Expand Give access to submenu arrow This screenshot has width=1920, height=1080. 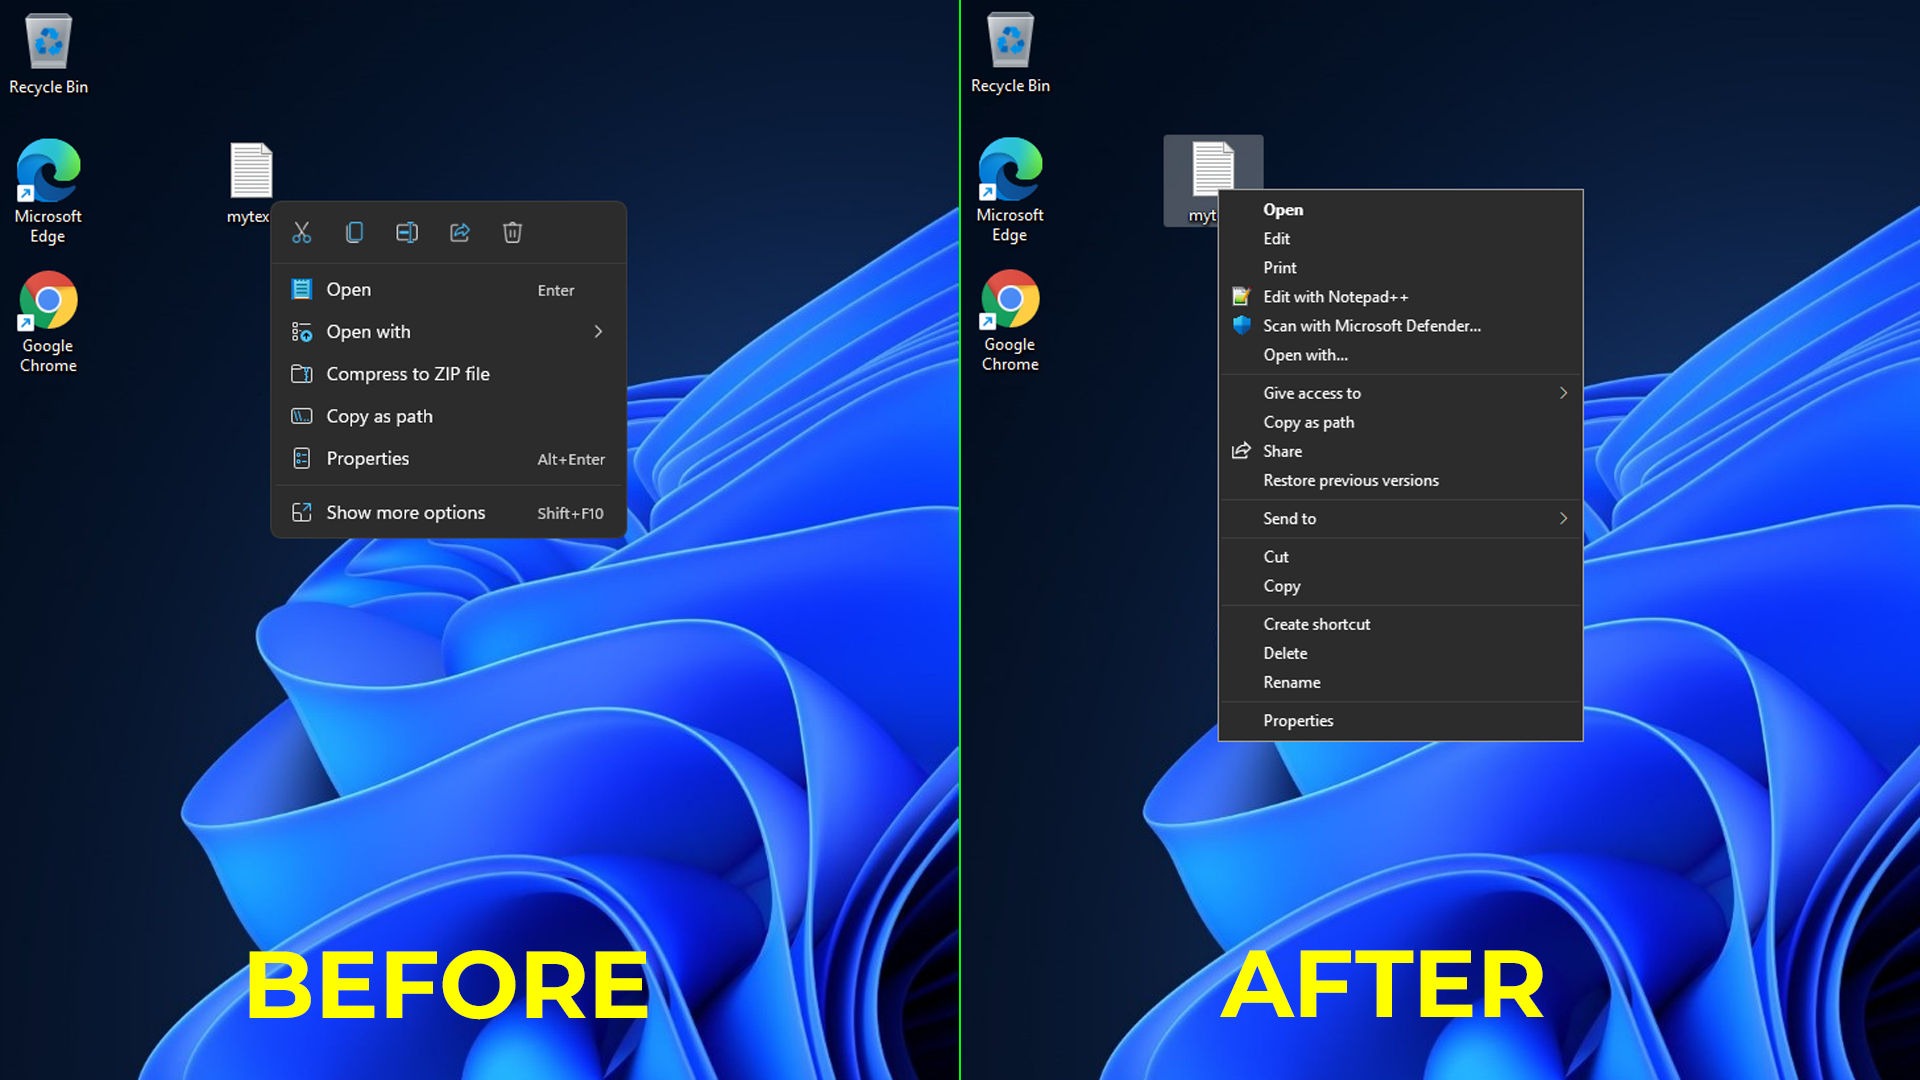click(x=1564, y=393)
